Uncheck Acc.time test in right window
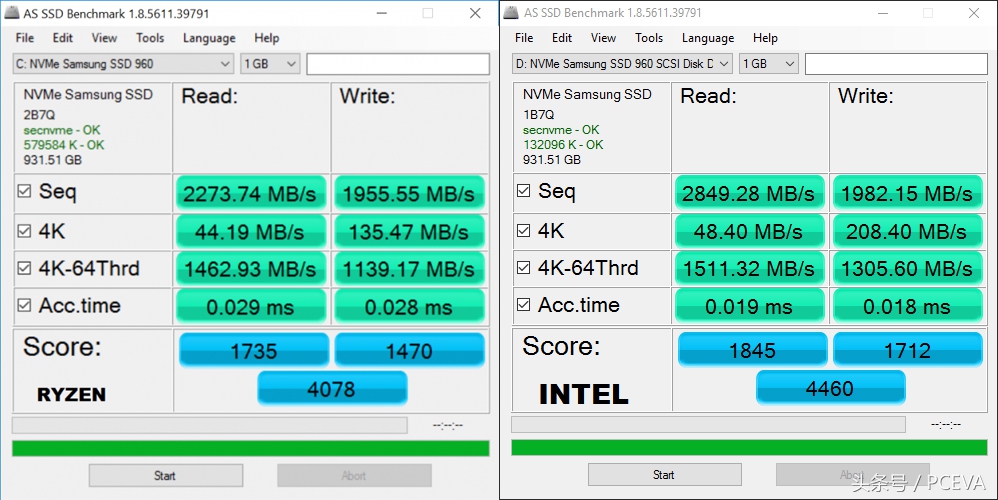 (x=523, y=305)
